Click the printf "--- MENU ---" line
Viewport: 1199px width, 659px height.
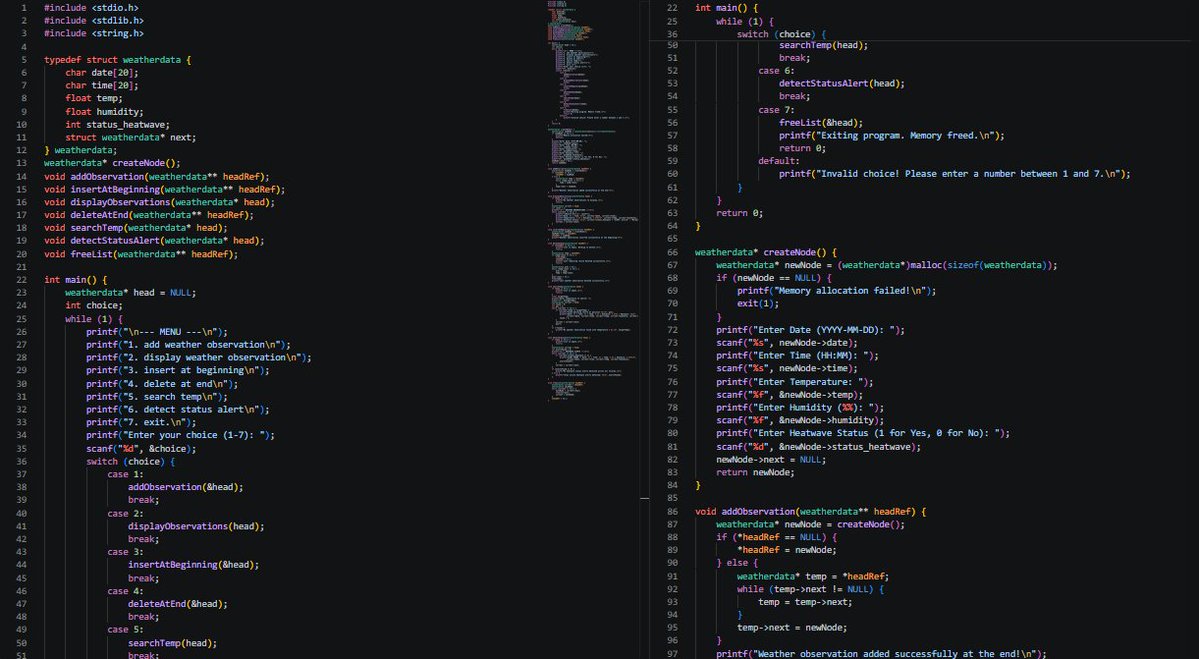tap(157, 333)
